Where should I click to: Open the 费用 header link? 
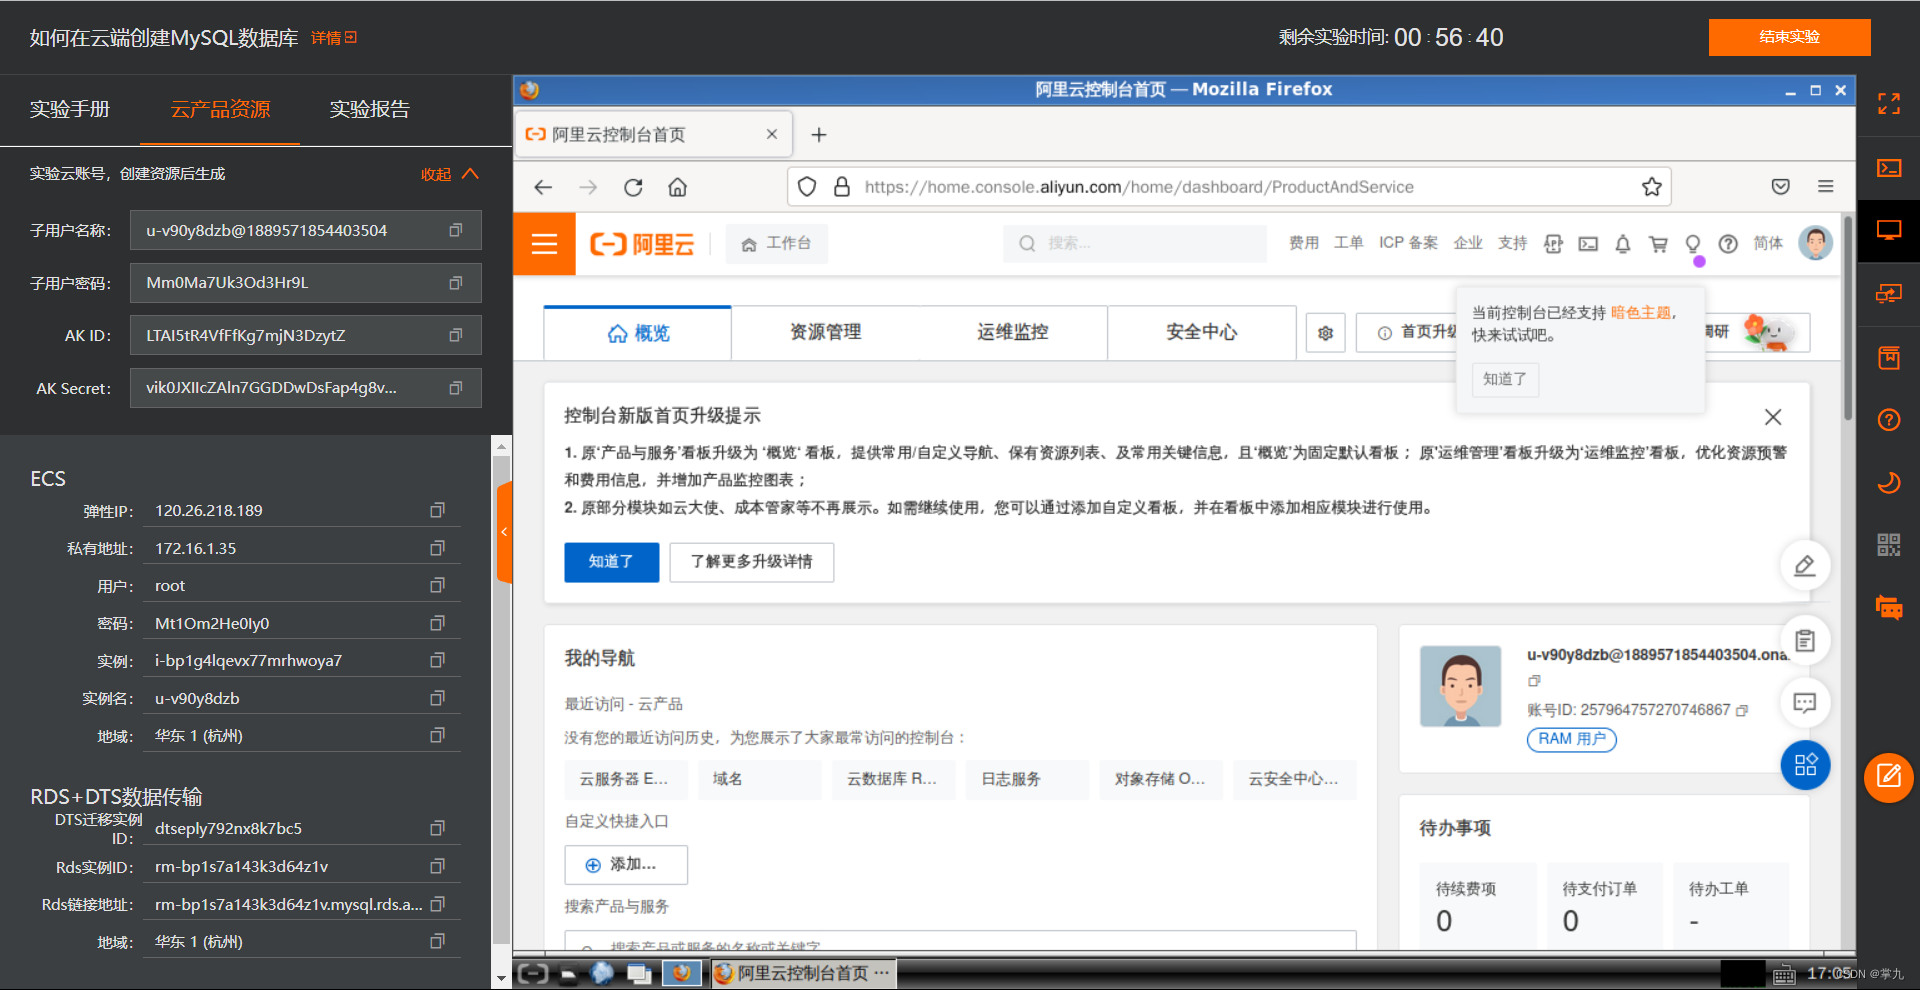[x=1304, y=243]
